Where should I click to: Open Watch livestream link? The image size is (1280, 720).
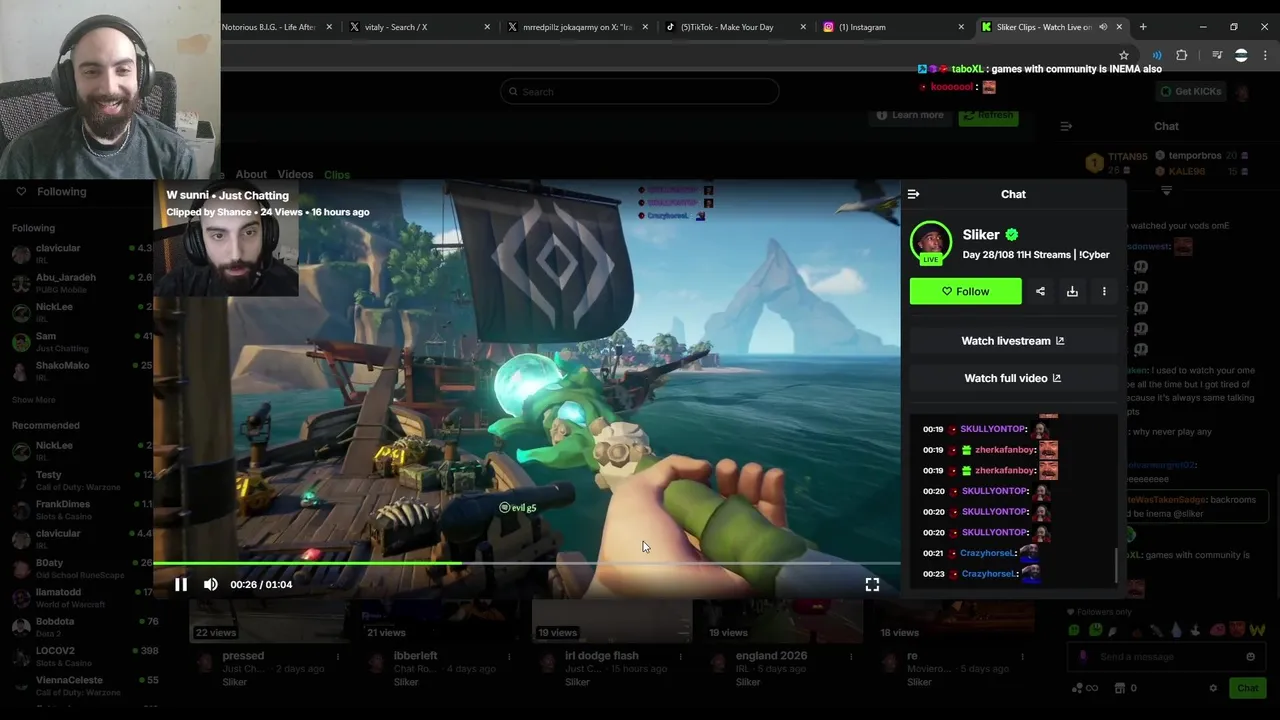click(1013, 341)
